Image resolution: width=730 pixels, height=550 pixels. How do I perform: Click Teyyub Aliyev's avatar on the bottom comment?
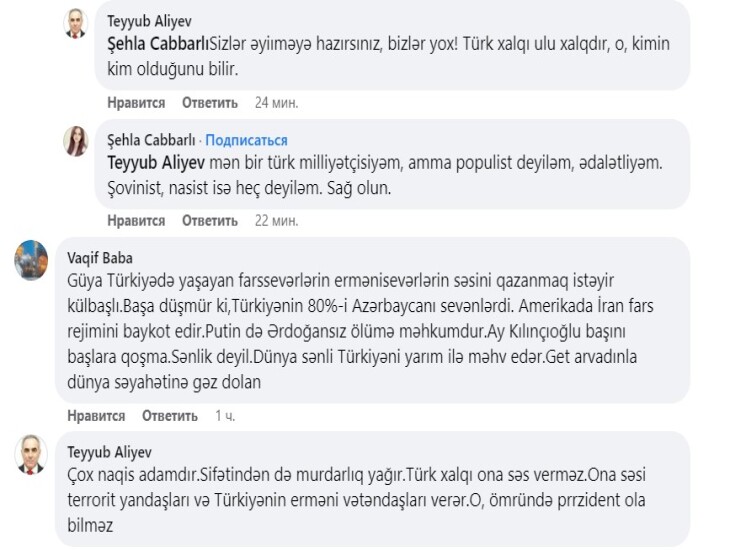32,455
